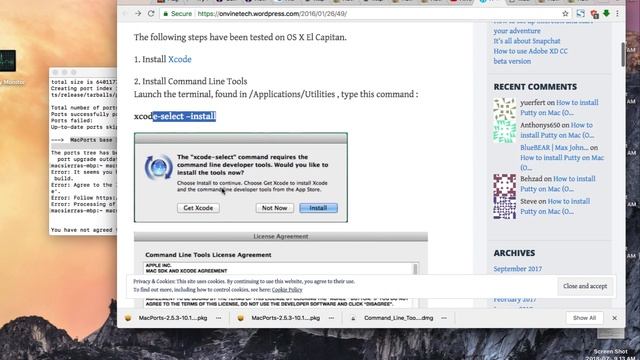Open Behzad's How to install Putty comment link
Screen dimensions: 640x360
point(558,184)
